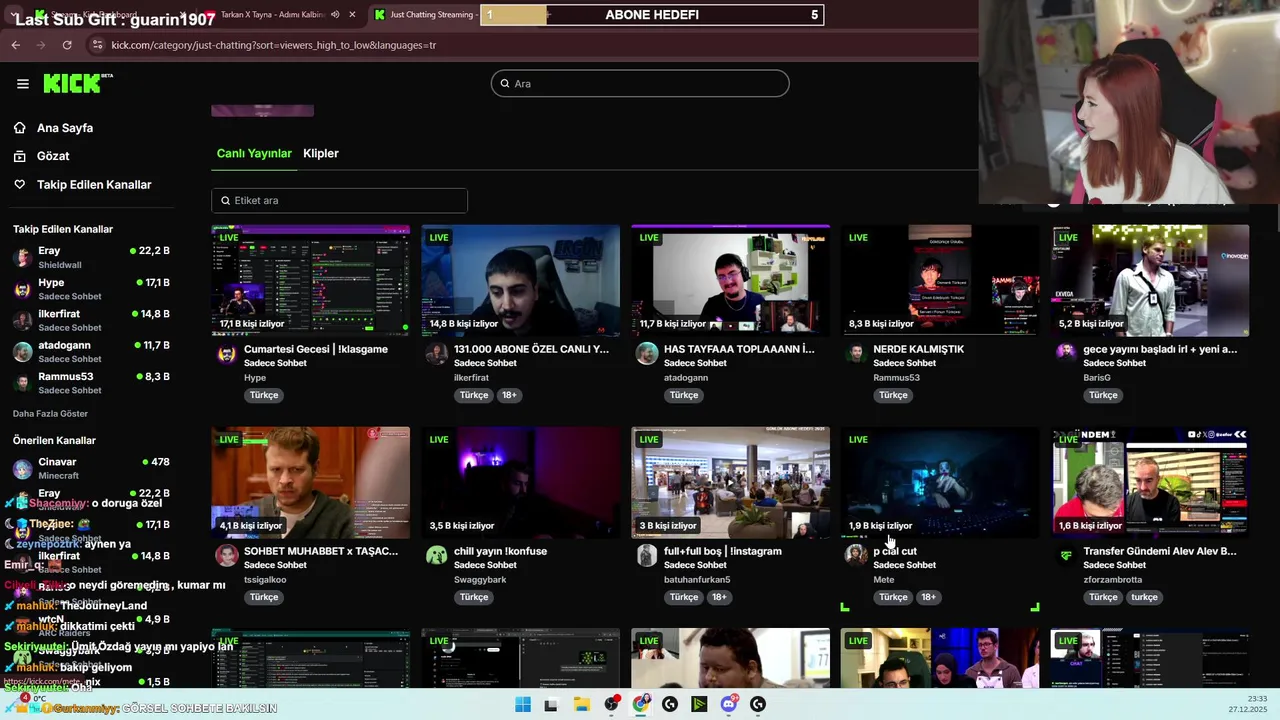Open Windows Start menu
The image size is (1280, 720).
coord(523,705)
